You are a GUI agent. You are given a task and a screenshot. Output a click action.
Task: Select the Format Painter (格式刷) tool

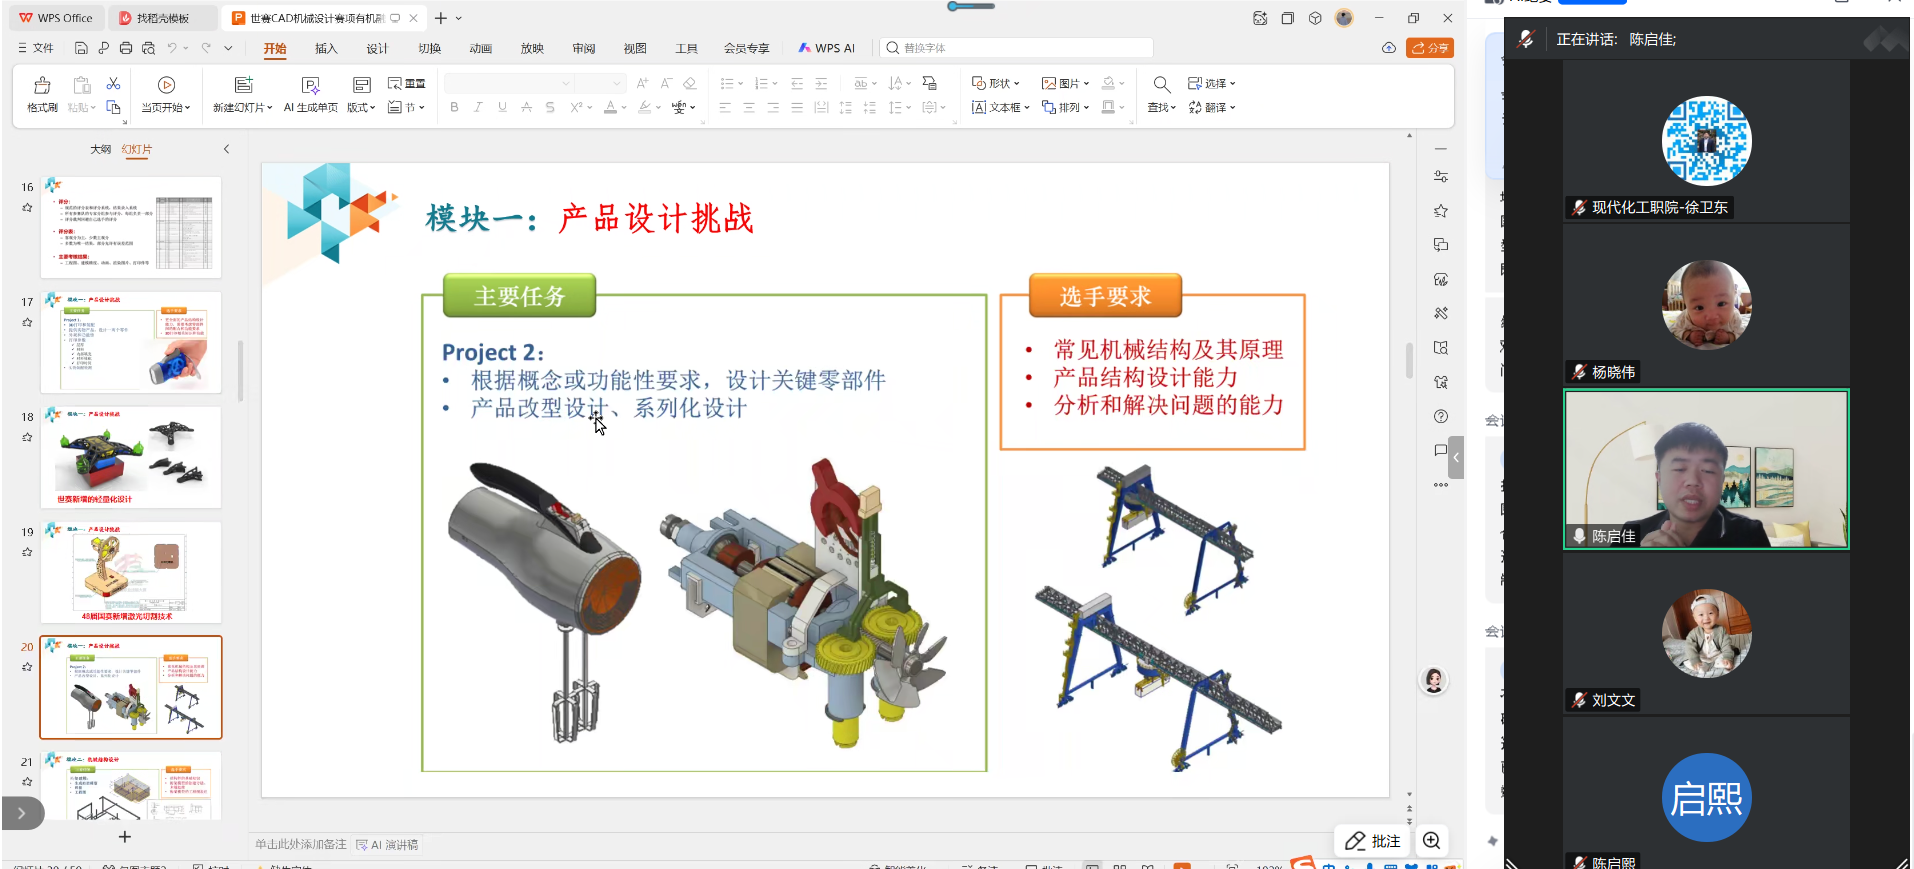[42, 94]
